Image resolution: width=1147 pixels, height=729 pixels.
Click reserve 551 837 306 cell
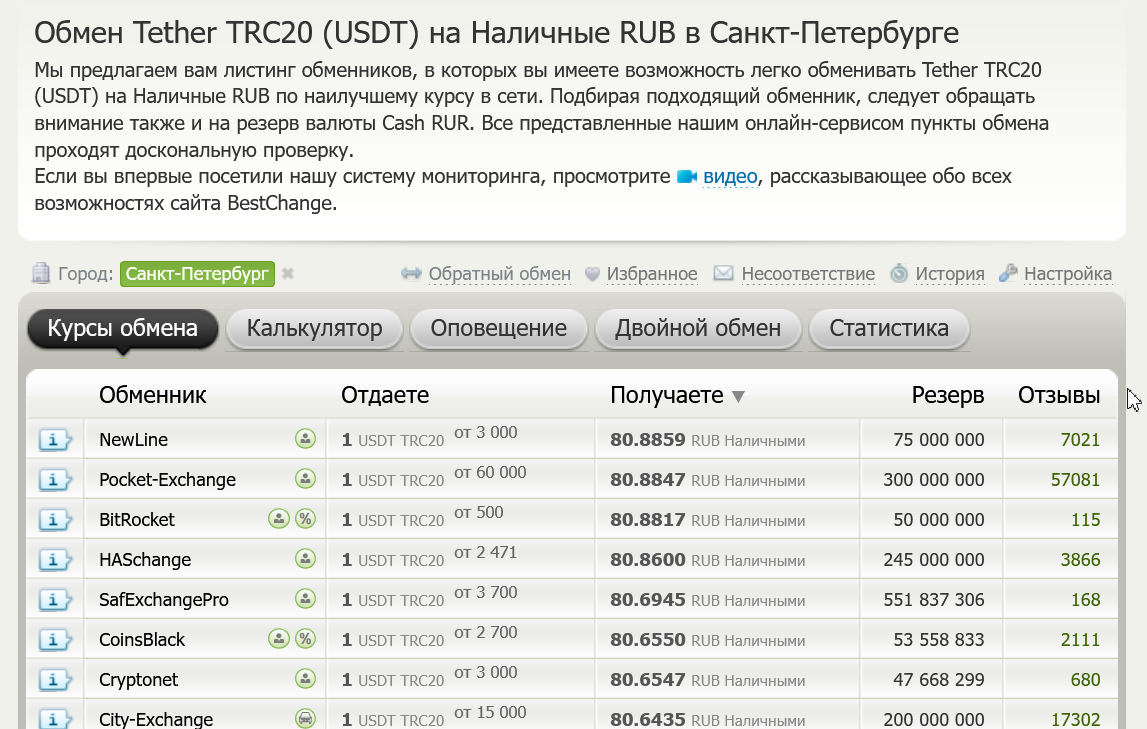(x=933, y=600)
